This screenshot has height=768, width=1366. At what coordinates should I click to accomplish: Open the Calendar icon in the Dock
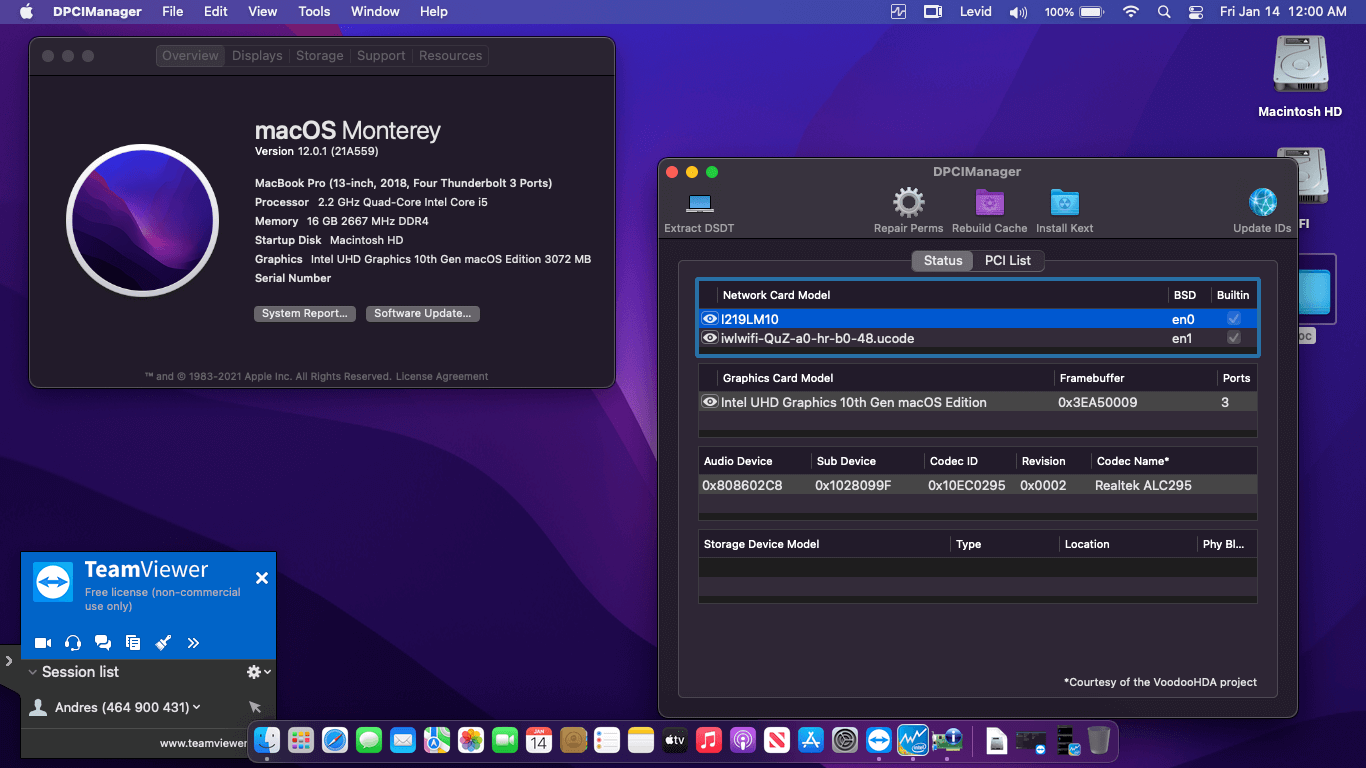pyautogui.click(x=539, y=740)
